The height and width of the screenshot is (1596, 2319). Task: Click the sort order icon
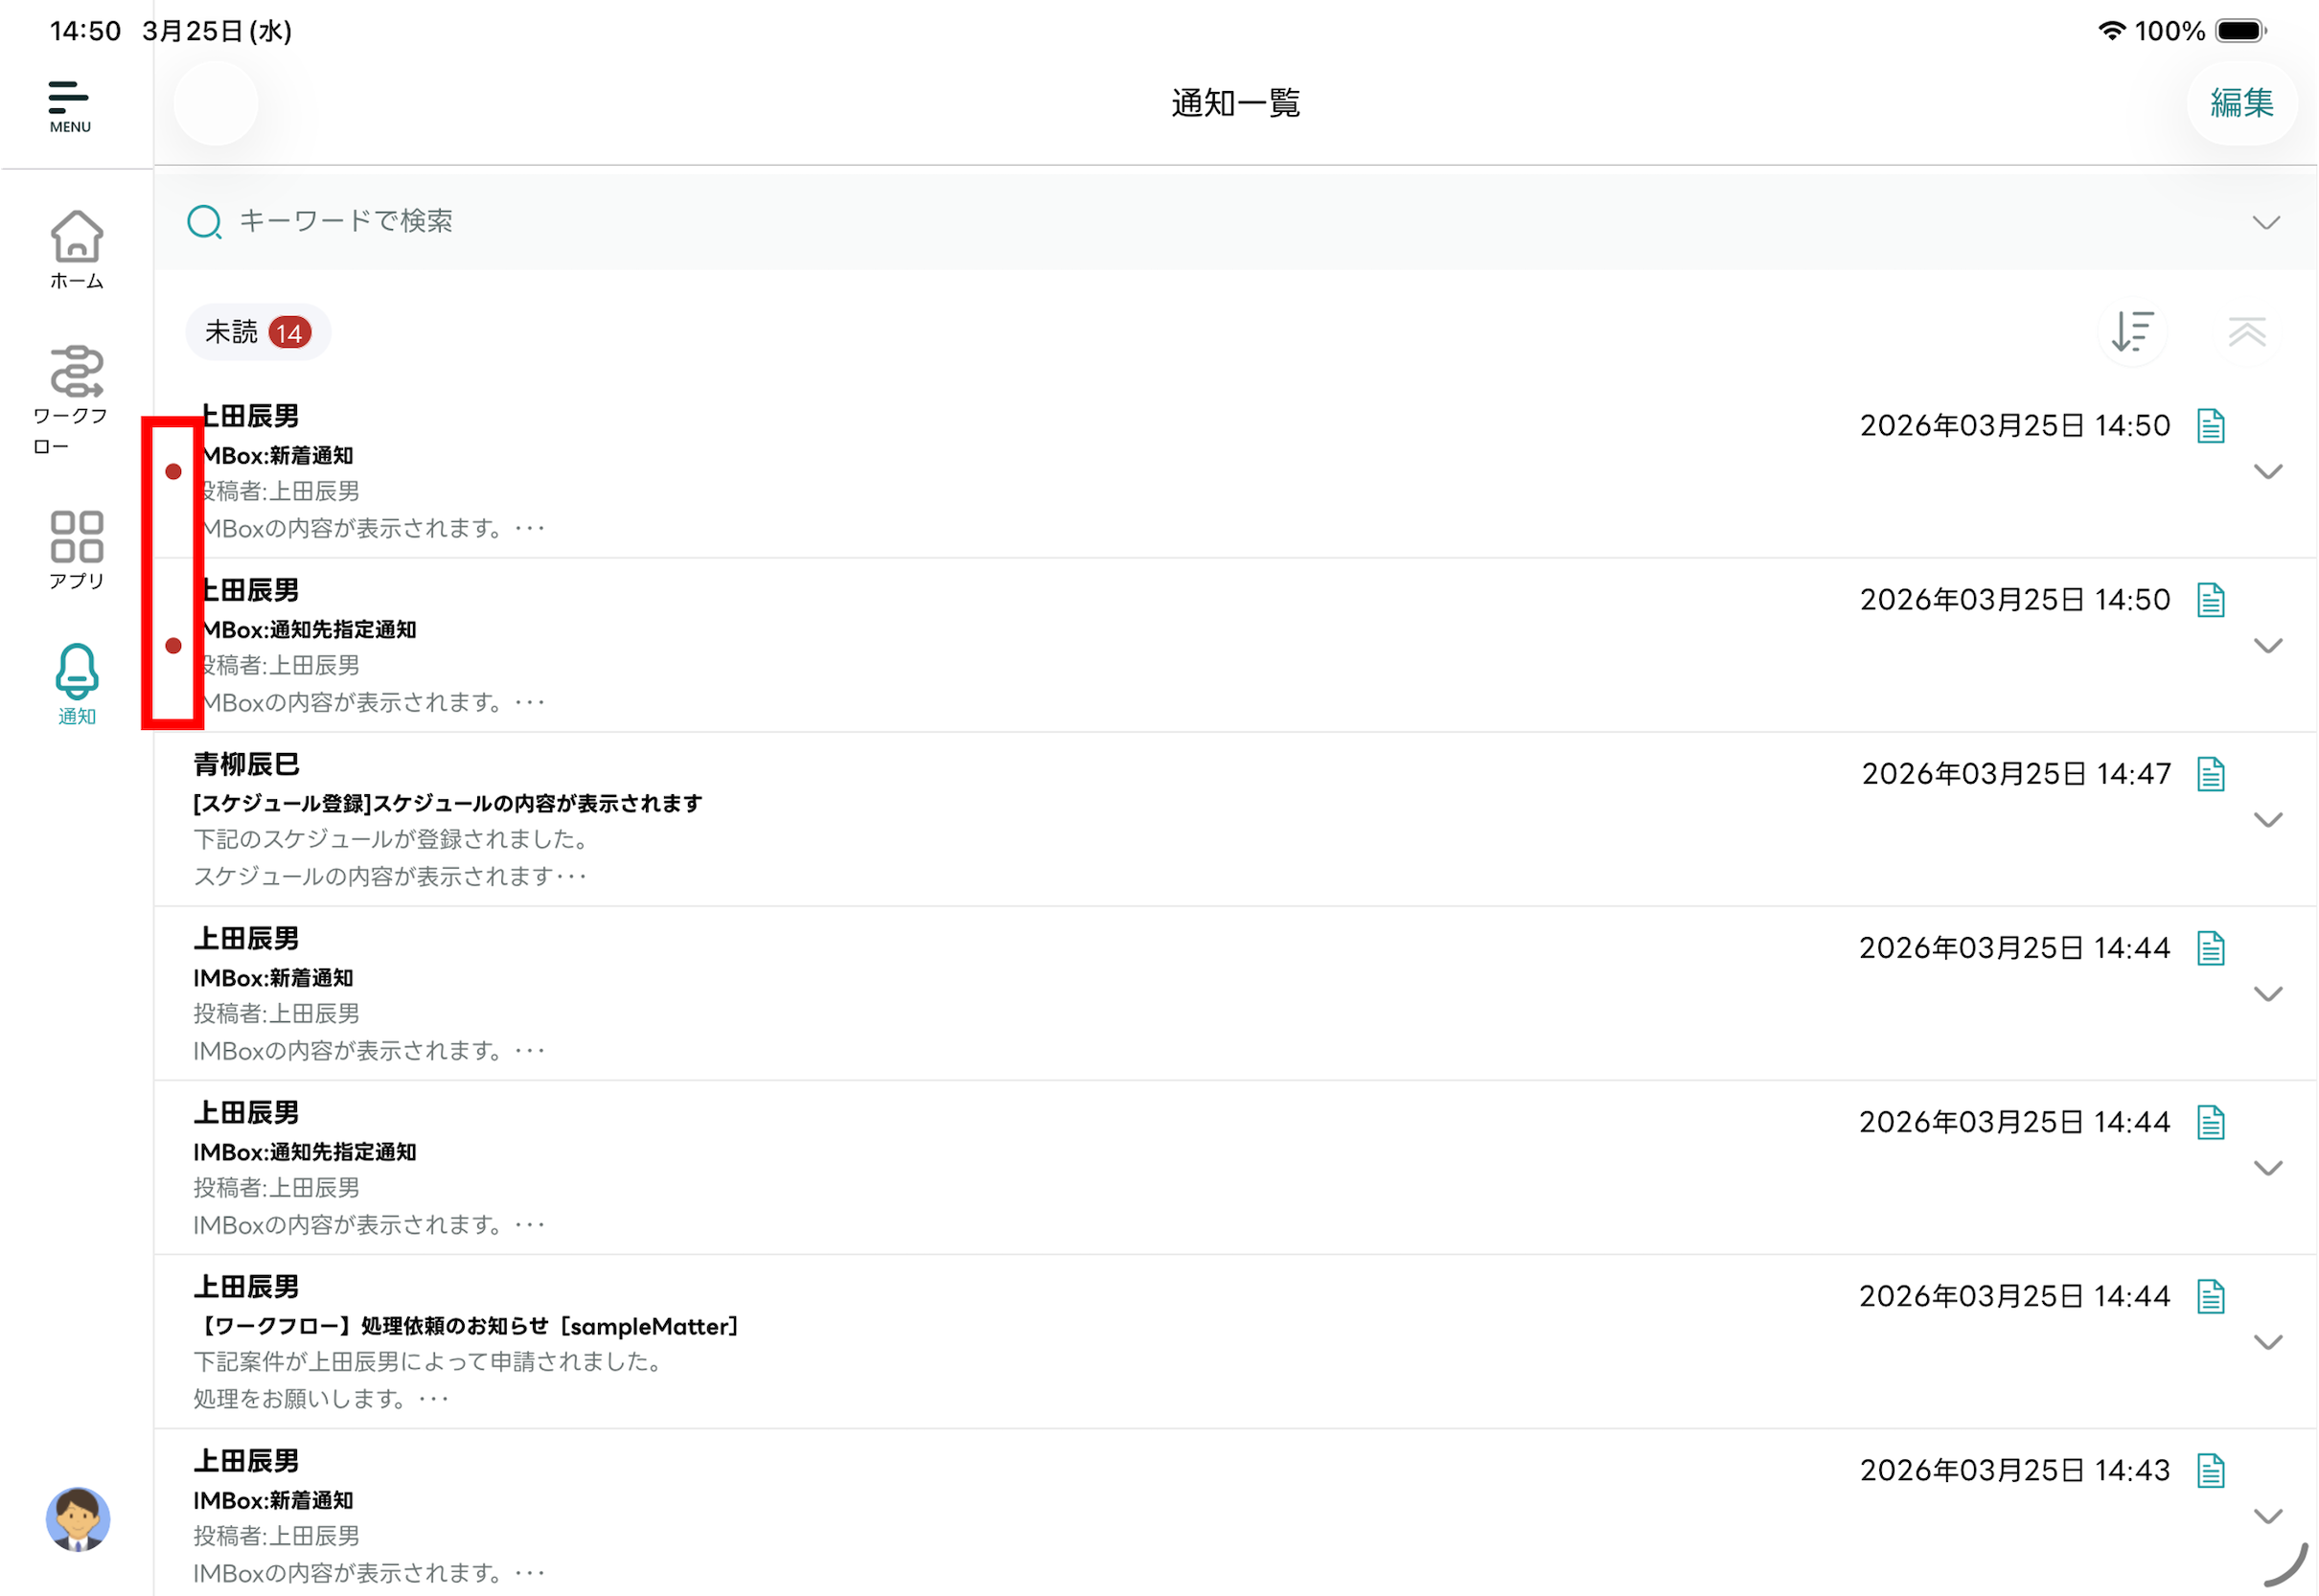(x=2131, y=332)
